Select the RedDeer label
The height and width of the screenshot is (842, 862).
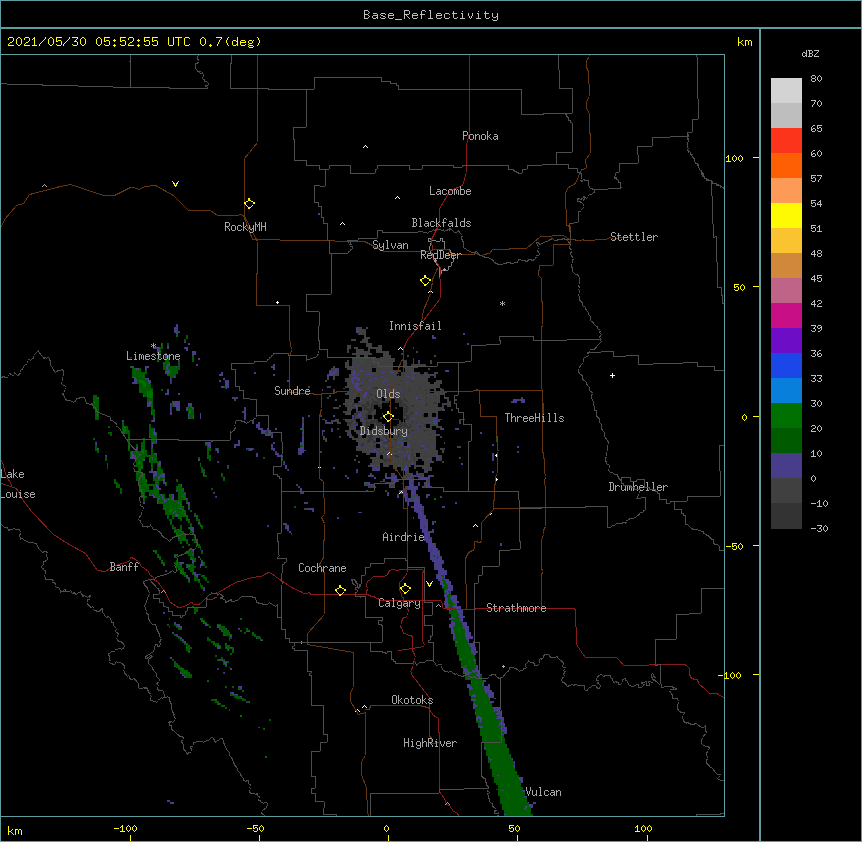[x=440, y=255]
